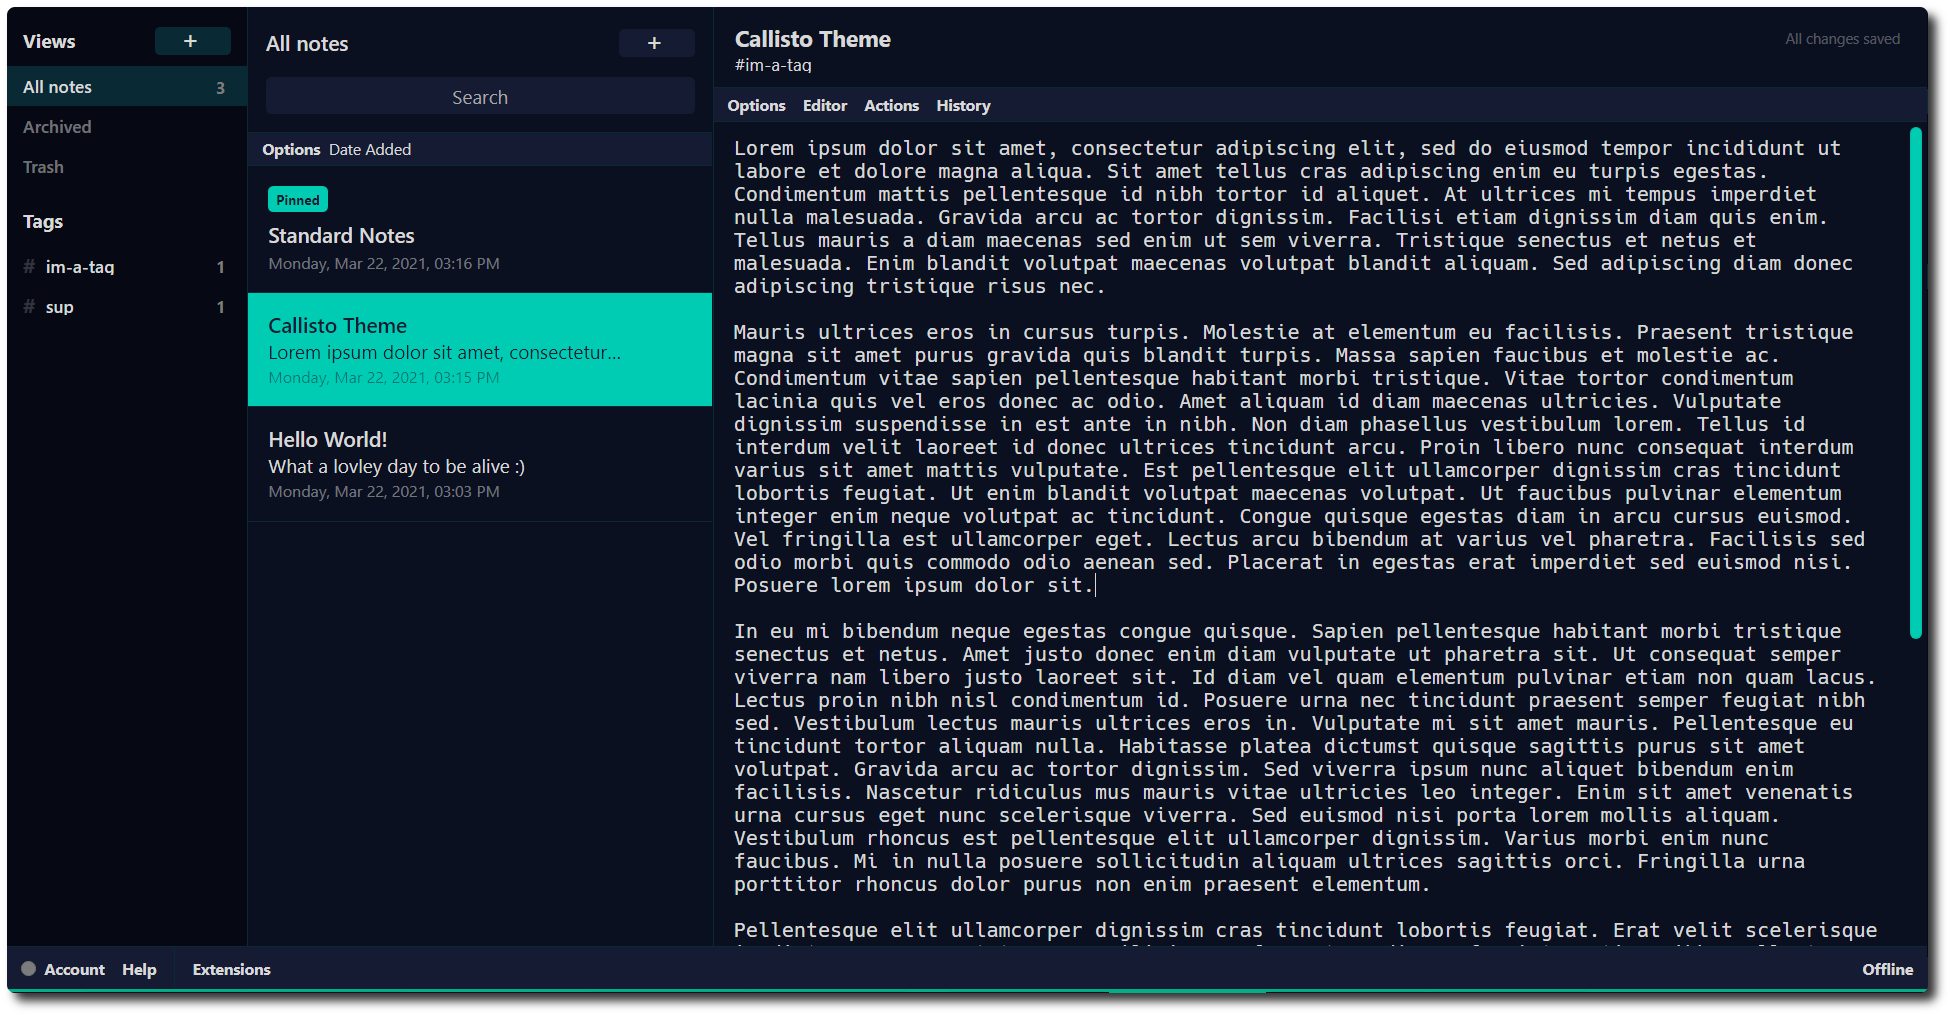Click the Offline status indicator
Viewport: 1951px width, 1016px height.
coord(1888,969)
